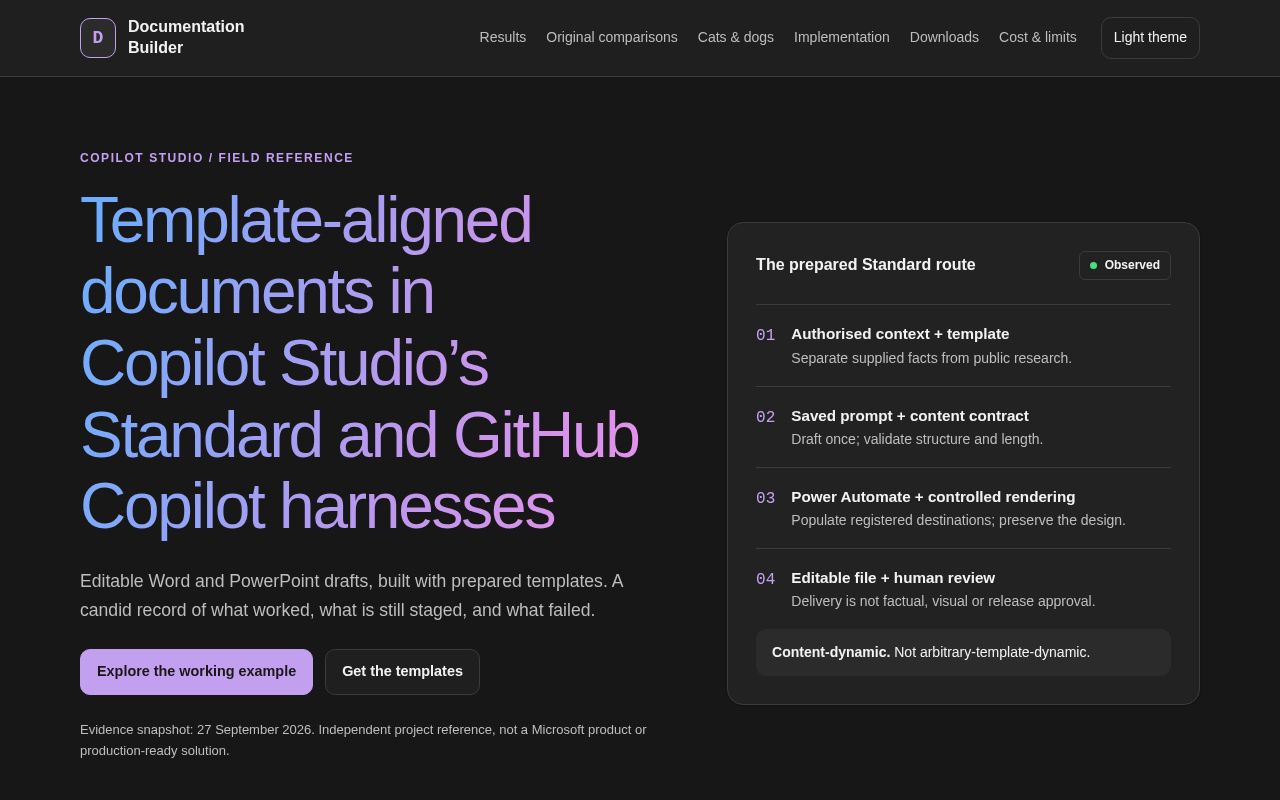Click Separate supplied facts from public research
1280x800 pixels.
(x=931, y=358)
